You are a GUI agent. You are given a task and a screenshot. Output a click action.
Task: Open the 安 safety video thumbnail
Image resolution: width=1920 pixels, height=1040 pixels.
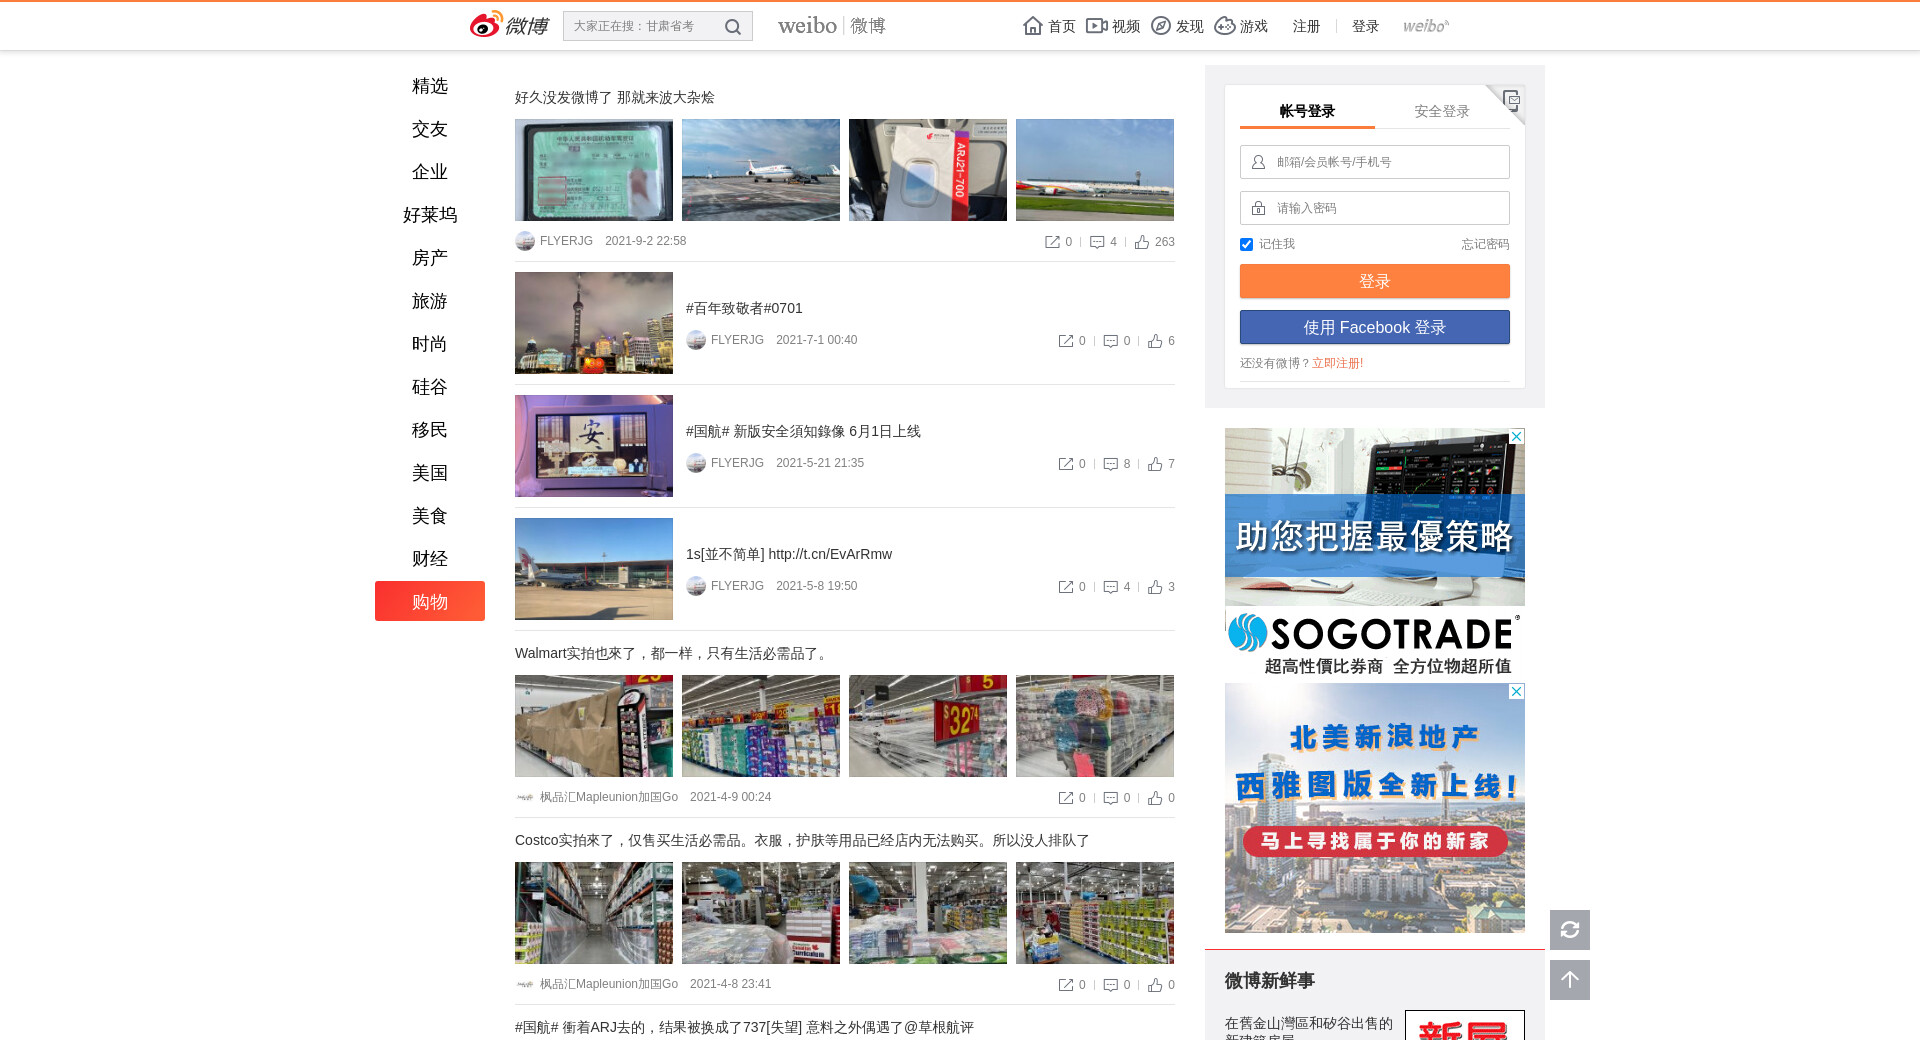pos(594,446)
